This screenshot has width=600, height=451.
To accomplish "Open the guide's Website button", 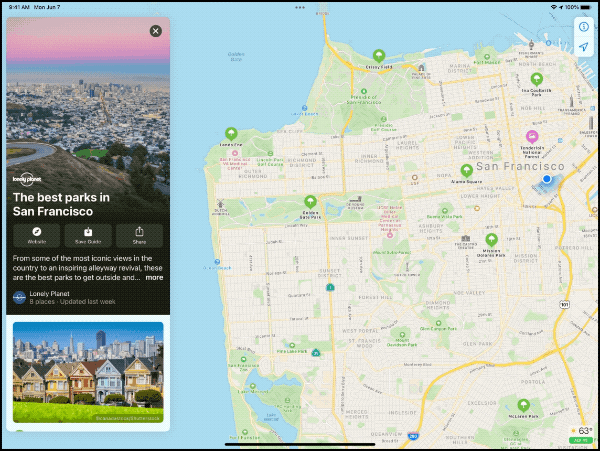I will [37, 235].
